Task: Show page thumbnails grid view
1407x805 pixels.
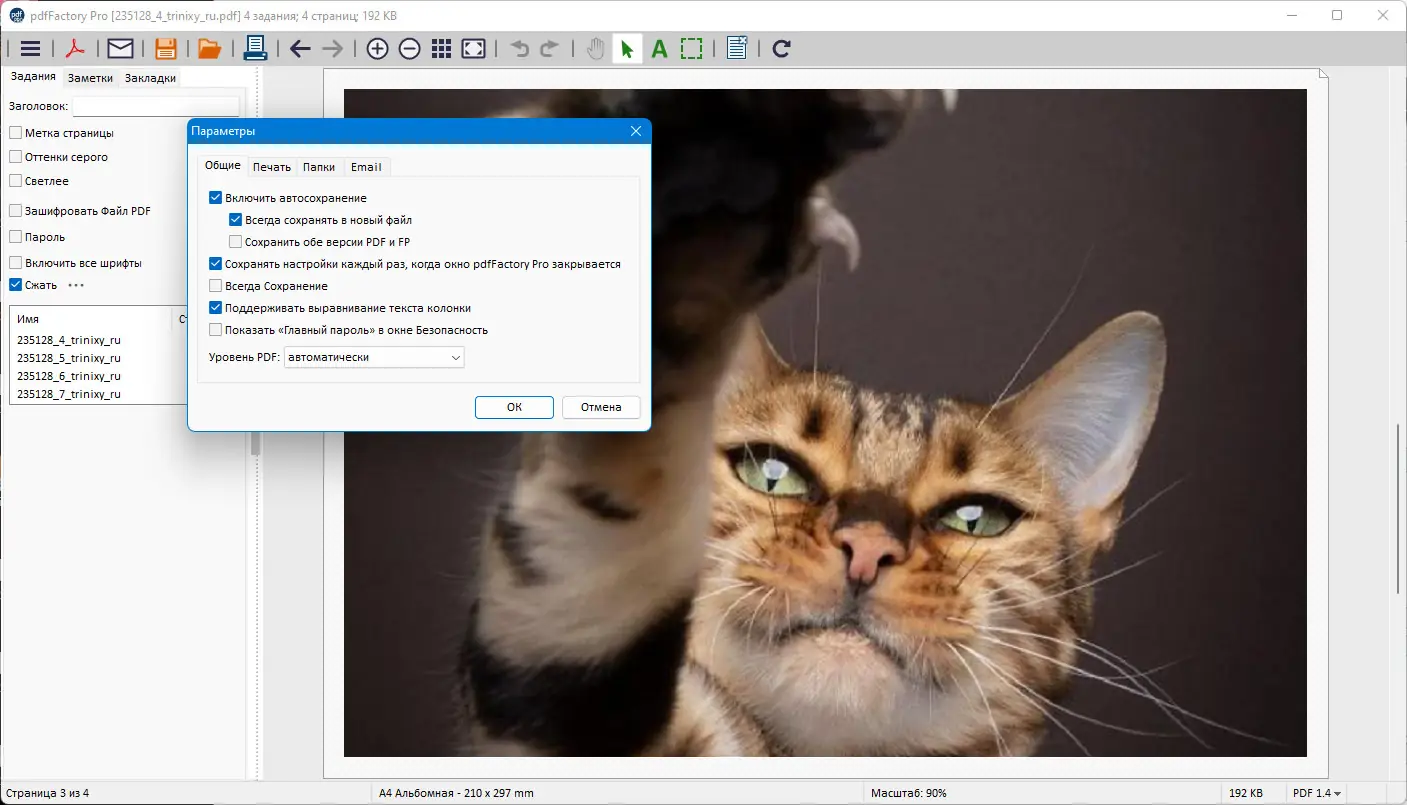Action: (442, 48)
